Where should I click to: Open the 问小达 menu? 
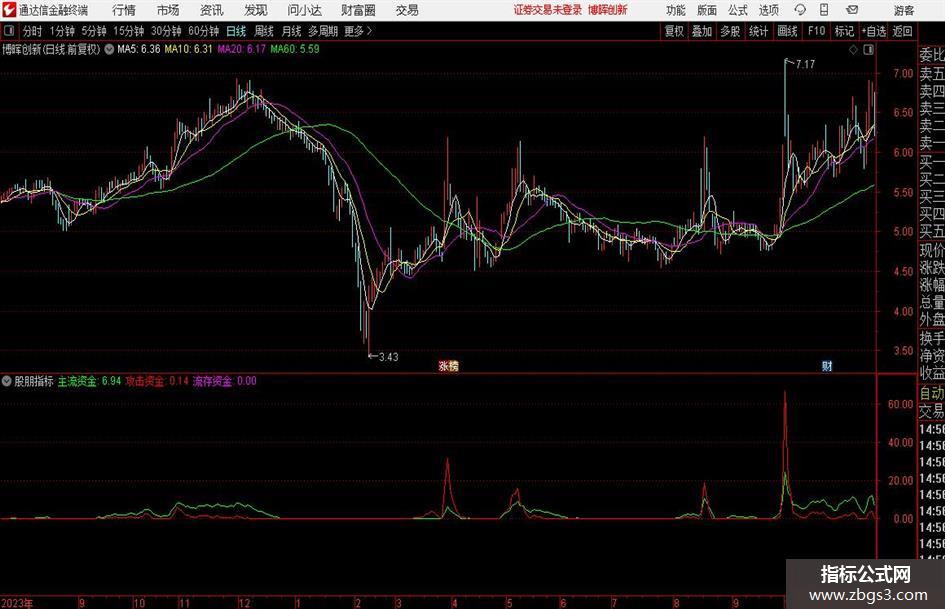(x=304, y=10)
